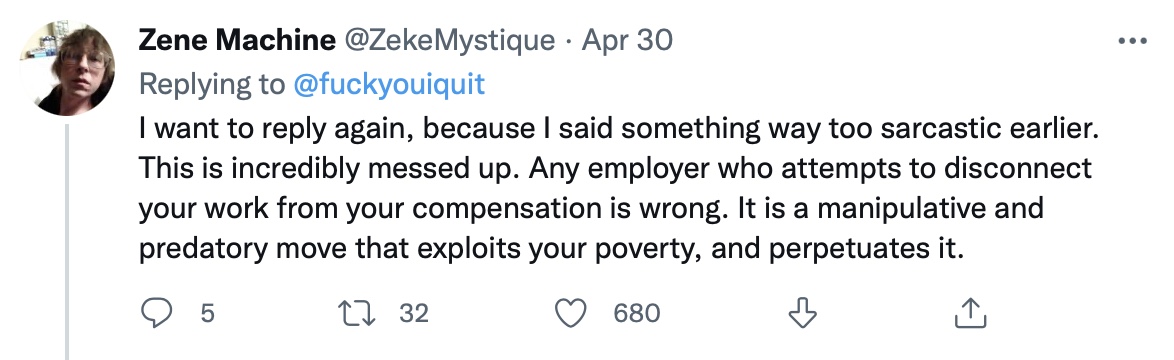Image resolution: width=1174 pixels, height=360 pixels.
Task: Open the reply speech bubble icon
Action: tap(156, 313)
